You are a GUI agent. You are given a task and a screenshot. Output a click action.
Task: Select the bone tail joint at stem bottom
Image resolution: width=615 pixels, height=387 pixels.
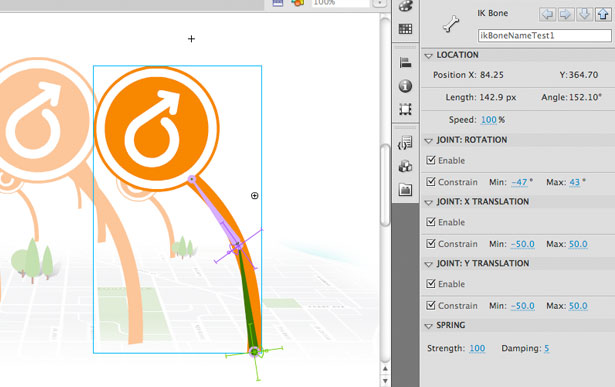coord(255,352)
